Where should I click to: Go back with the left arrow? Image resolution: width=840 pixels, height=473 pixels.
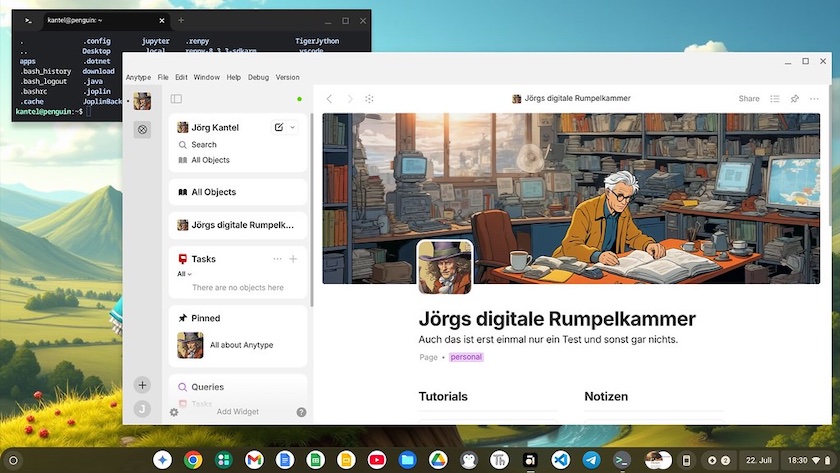(x=329, y=99)
